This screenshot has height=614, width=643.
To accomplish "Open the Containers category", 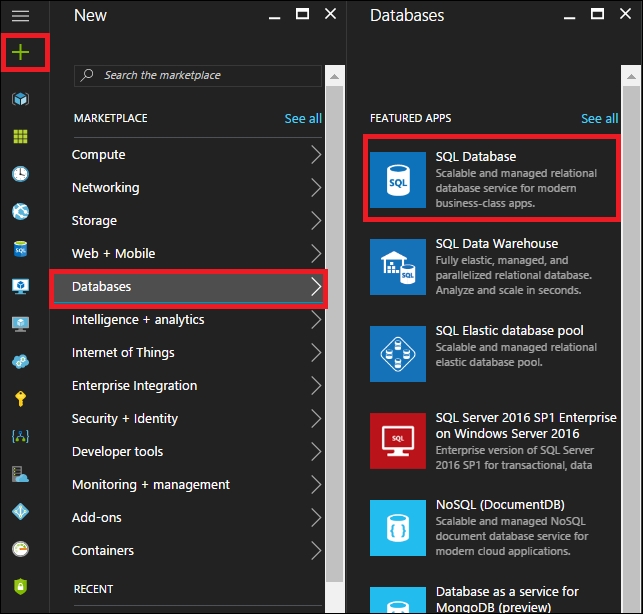I will pyautogui.click(x=197, y=550).
